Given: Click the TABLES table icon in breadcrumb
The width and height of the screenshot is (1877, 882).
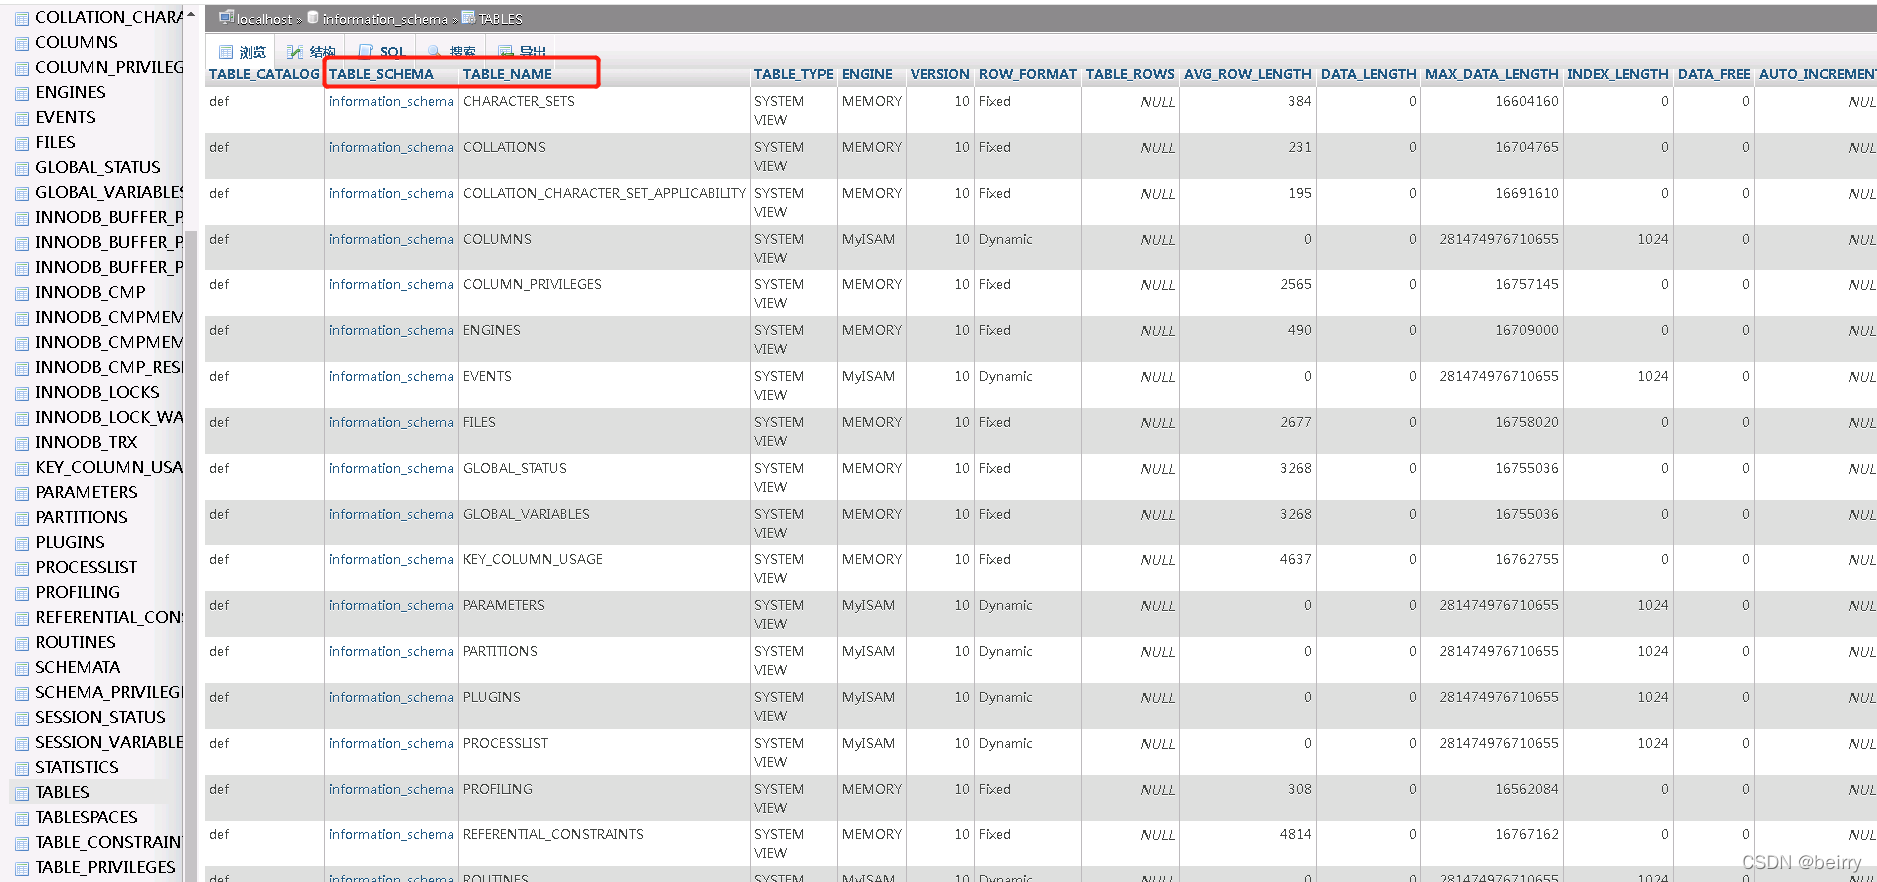Looking at the screenshot, I should point(468,18).
